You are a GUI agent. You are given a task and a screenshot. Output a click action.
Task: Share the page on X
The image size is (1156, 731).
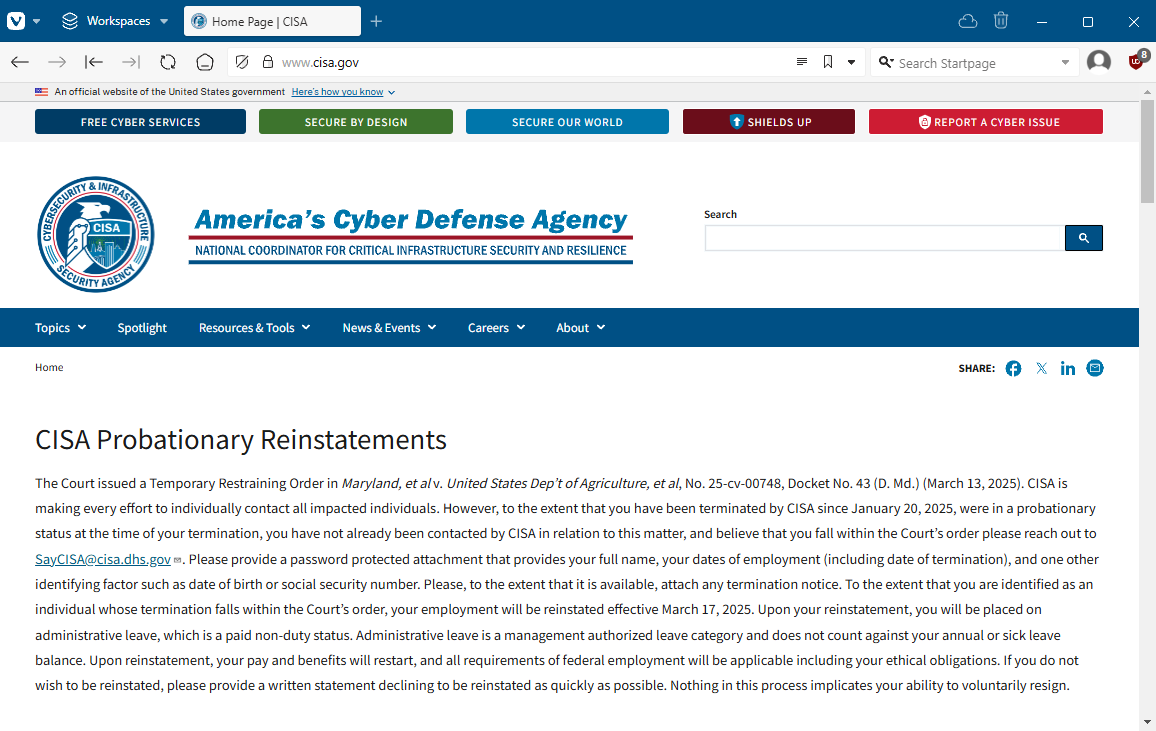click(1041, 368)
